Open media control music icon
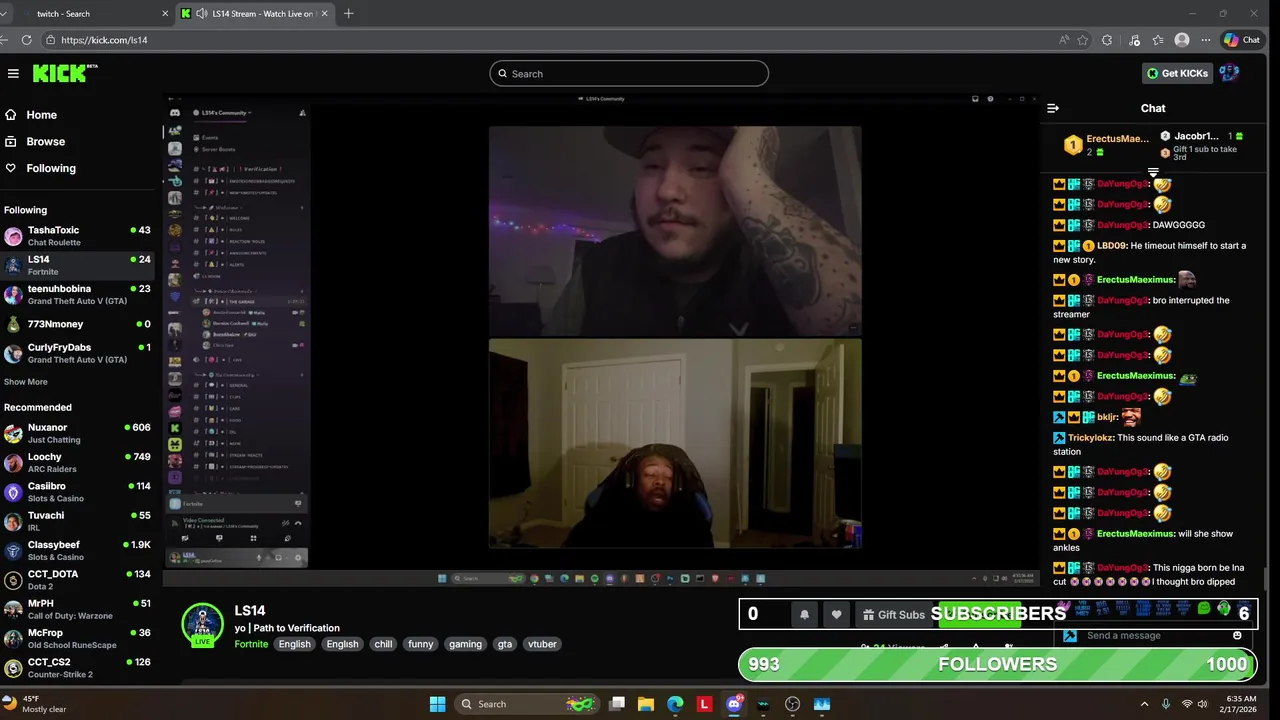The height and width of the screenshot is (720, 1280). click(1134, 40)
